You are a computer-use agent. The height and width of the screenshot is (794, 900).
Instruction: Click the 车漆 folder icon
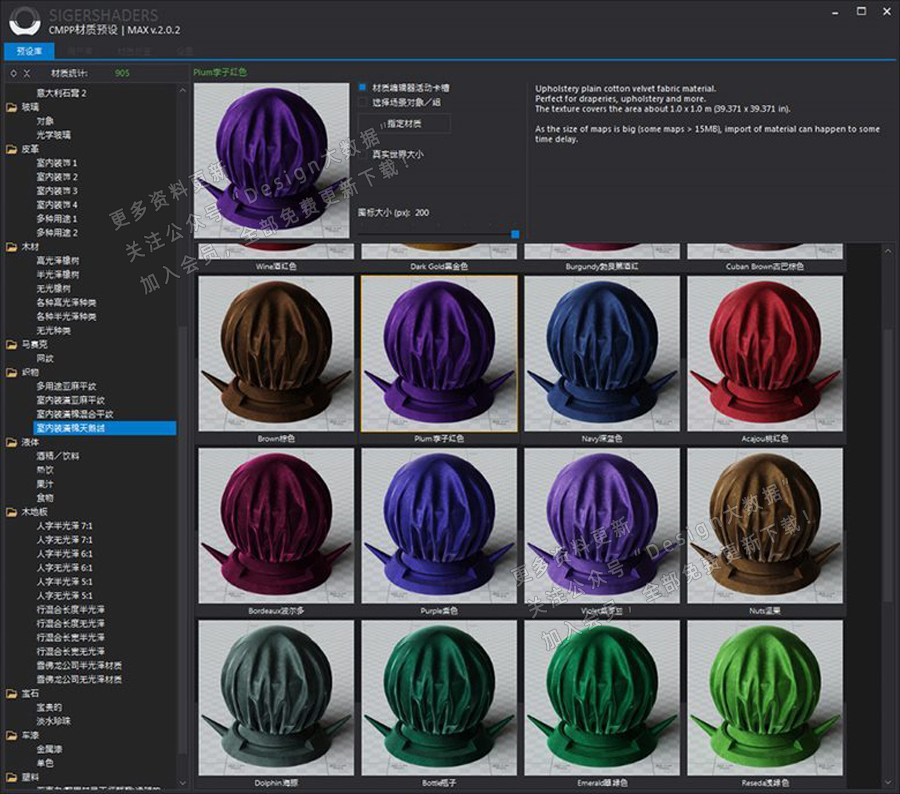click(x=12, y=735)
